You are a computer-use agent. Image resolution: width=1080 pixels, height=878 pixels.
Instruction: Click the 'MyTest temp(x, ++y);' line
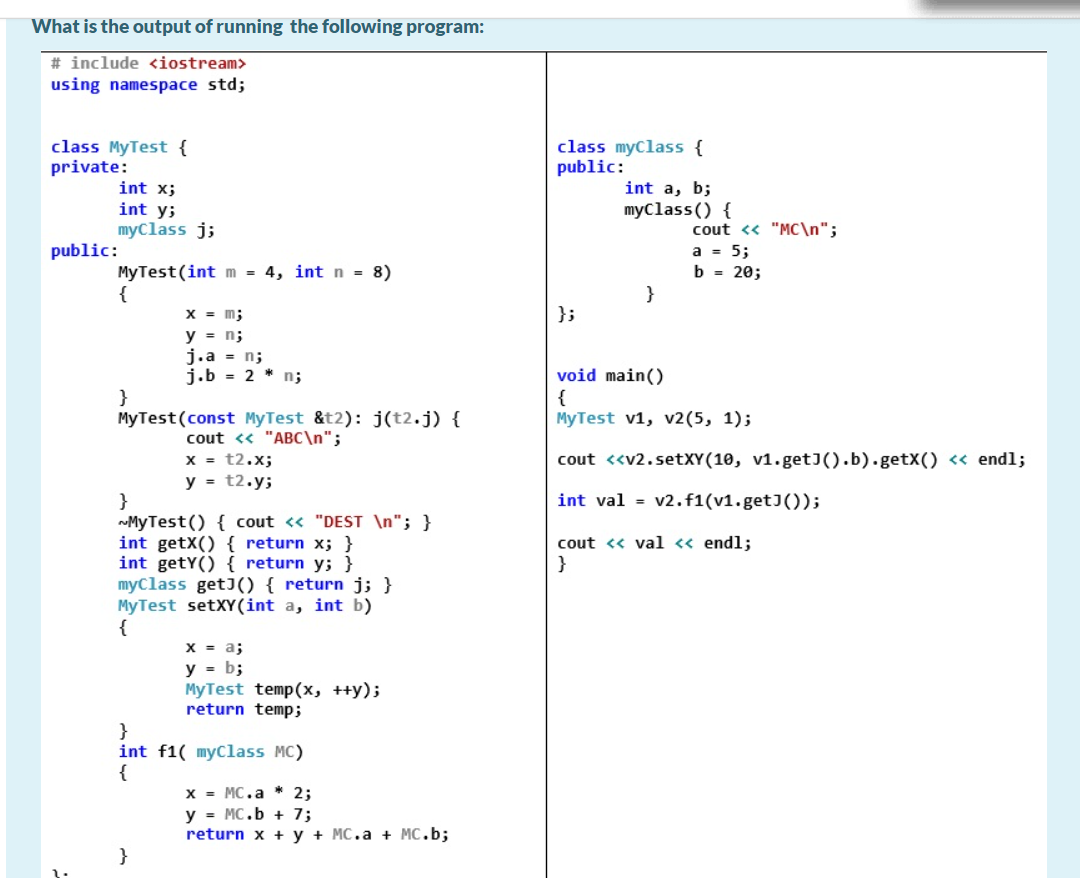click(282, 689)
